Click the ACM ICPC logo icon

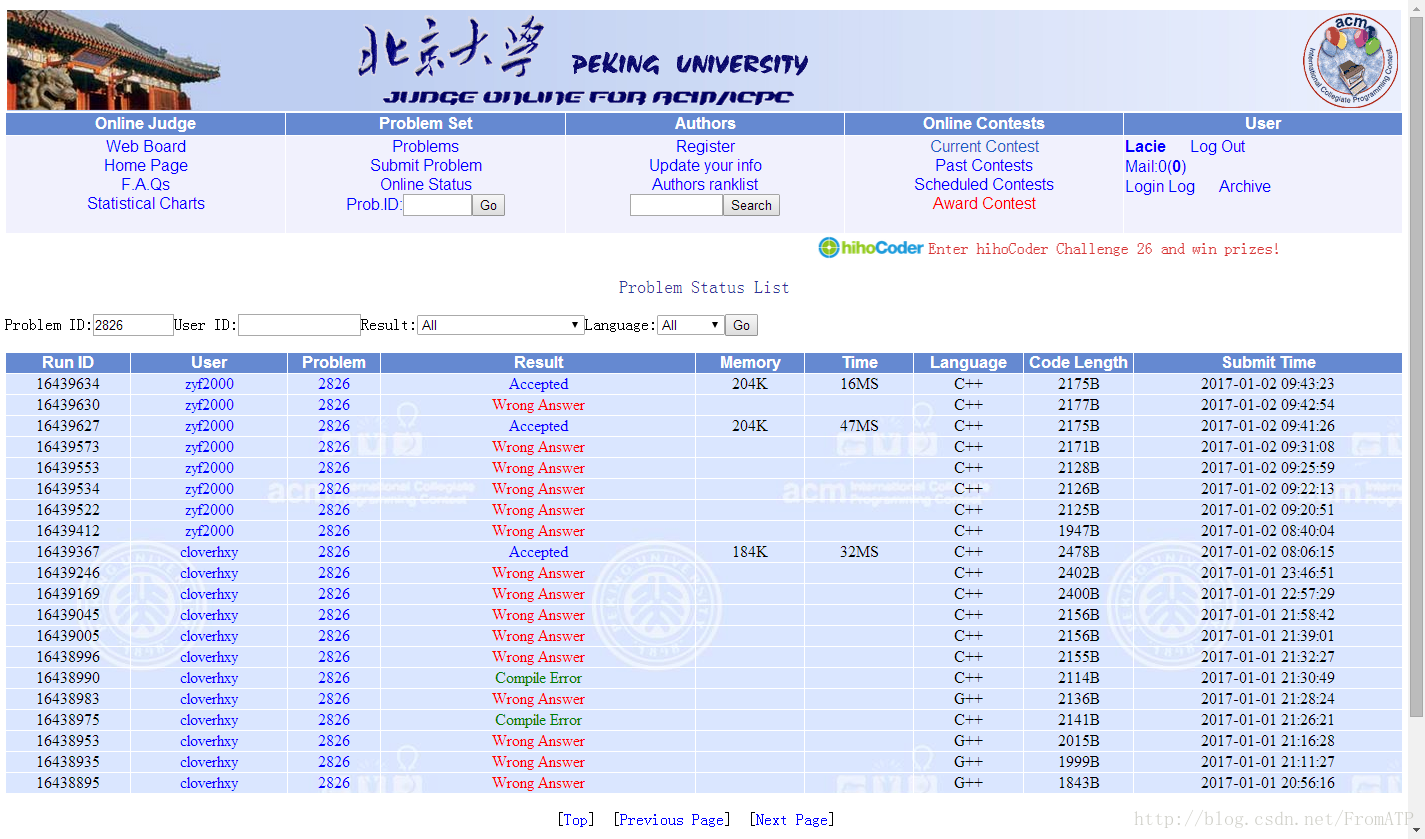click(1350, 60)
